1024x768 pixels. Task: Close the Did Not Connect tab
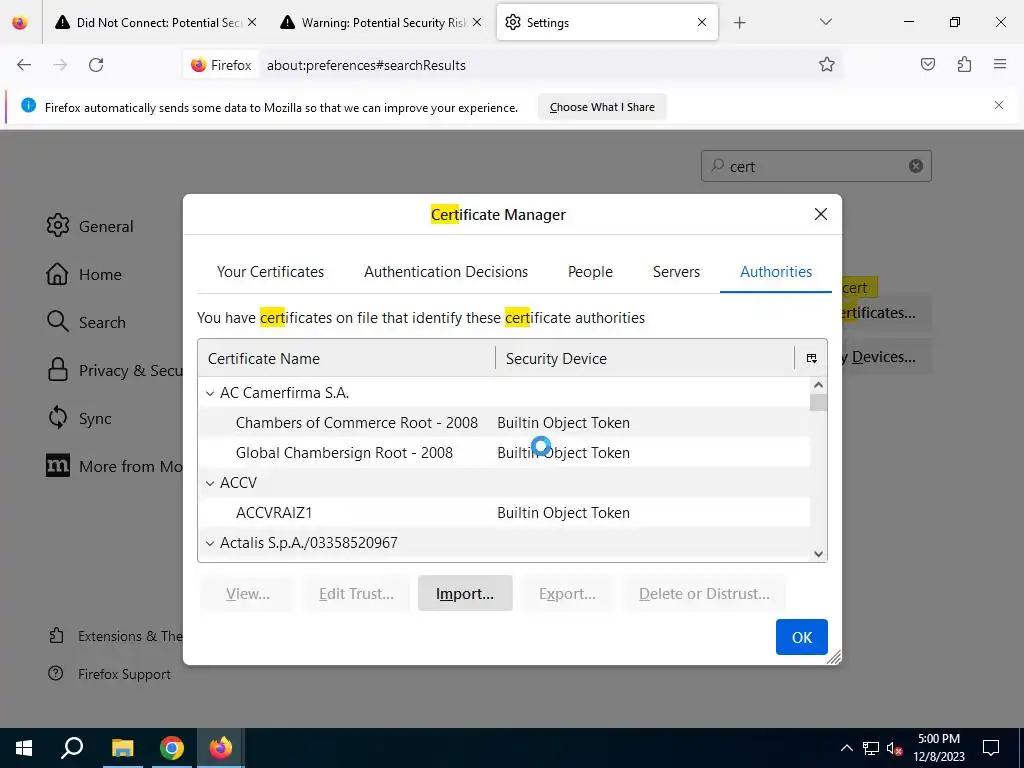click(252, 22)
